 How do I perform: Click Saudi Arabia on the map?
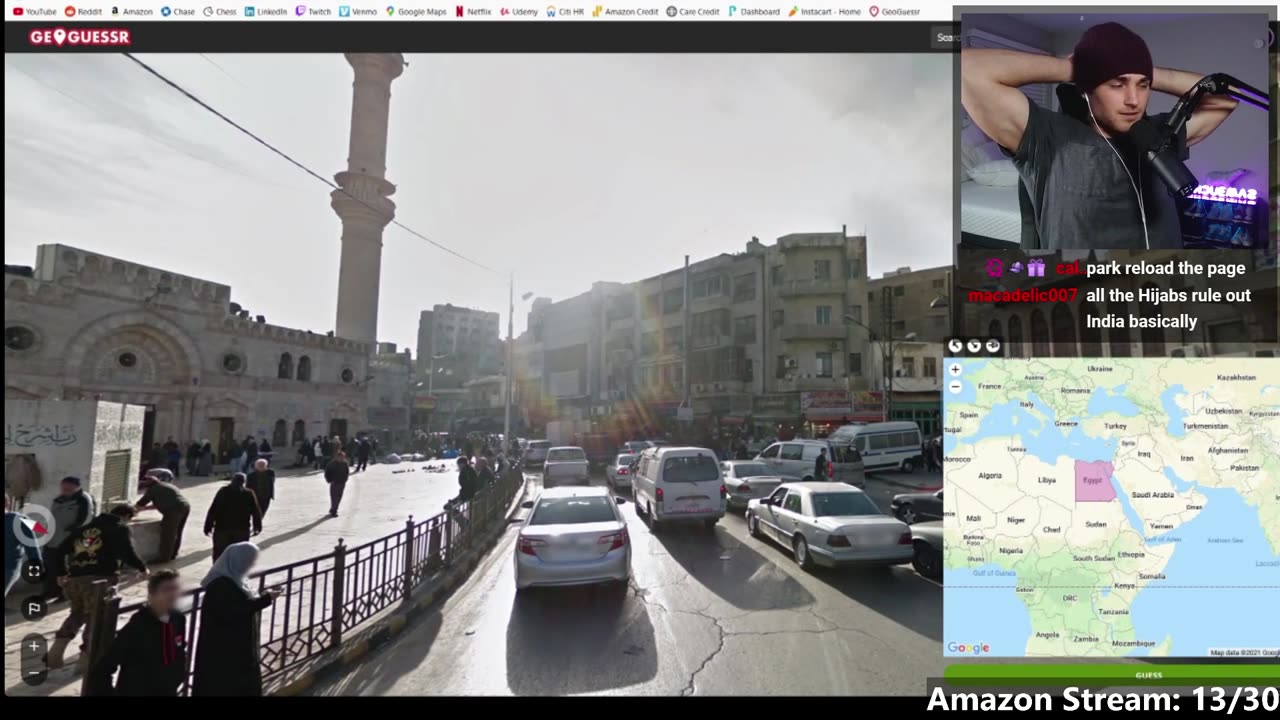click(1152, 494)
